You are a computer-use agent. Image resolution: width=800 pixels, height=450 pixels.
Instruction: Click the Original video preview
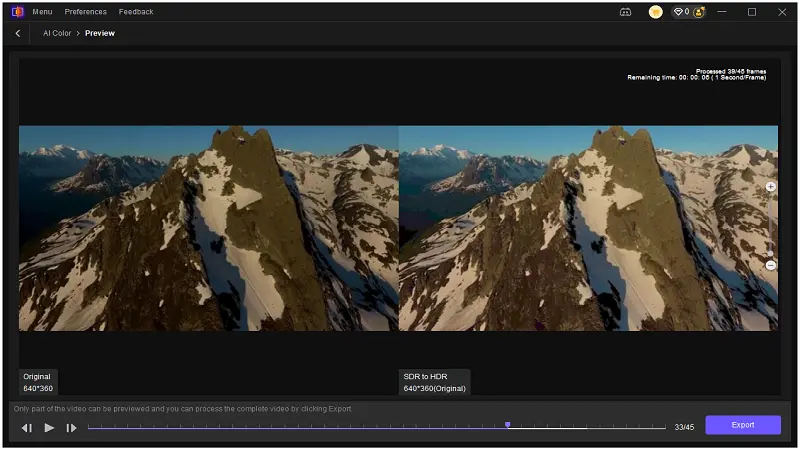point(208,228)
